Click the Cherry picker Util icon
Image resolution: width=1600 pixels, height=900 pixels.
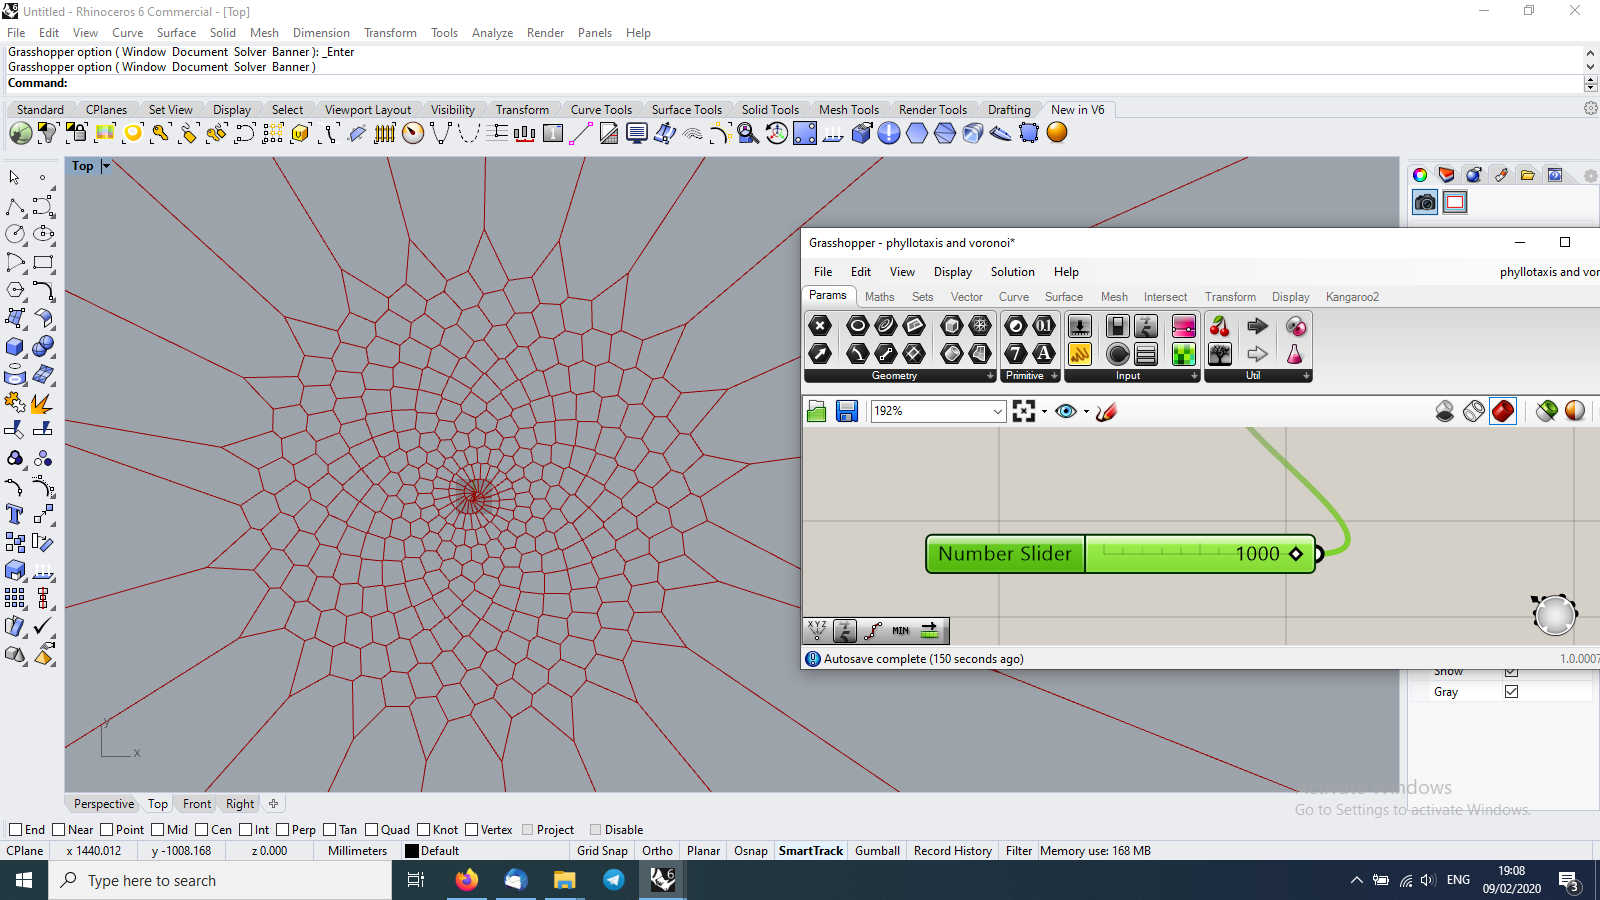pyautogui.click(x=1220, y=325)
